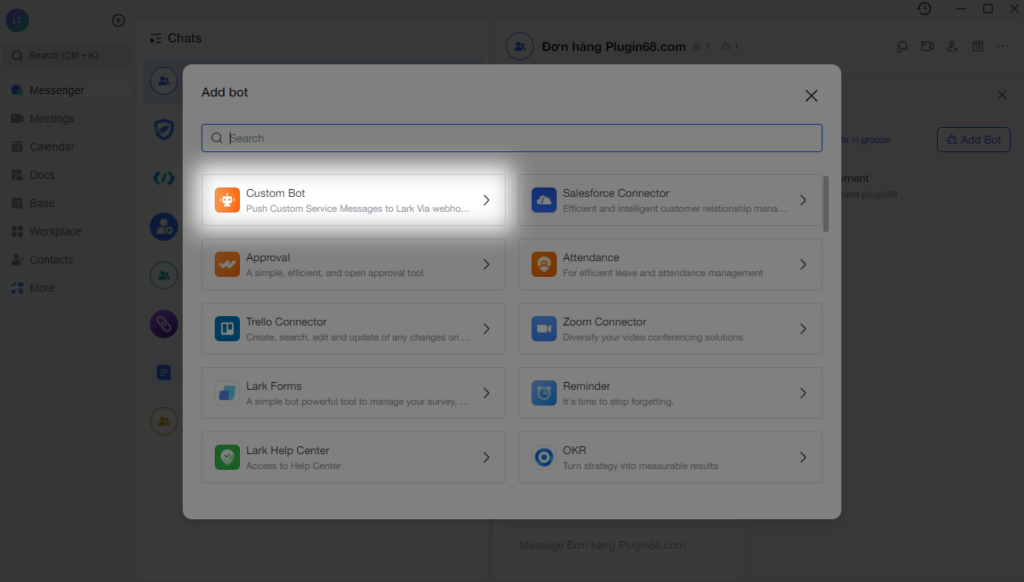This screenshot has height=582, width=1024.
Task: Close the Add bot dialog
Action: 811,96
